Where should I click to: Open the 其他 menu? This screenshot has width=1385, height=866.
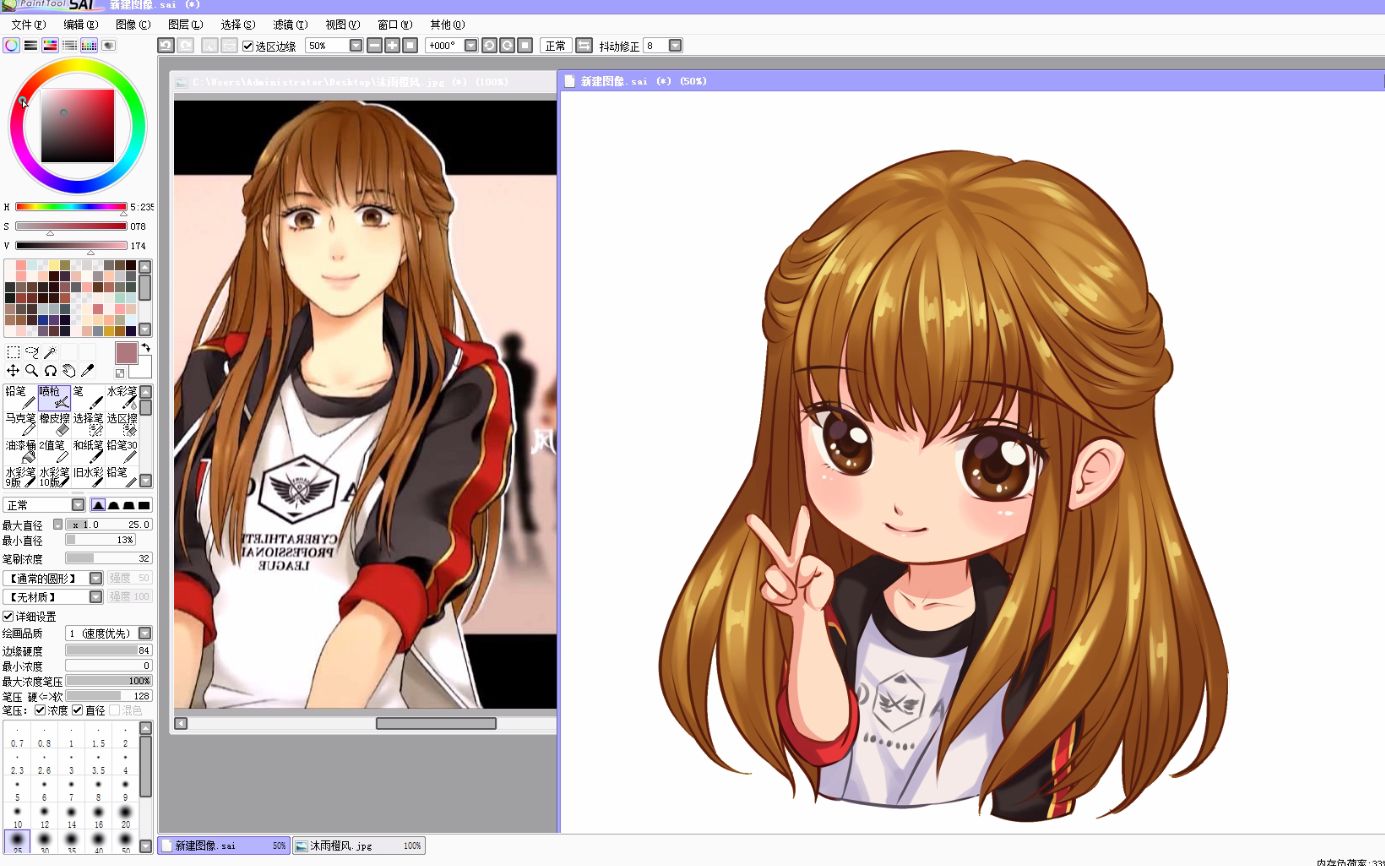(447, 24)
